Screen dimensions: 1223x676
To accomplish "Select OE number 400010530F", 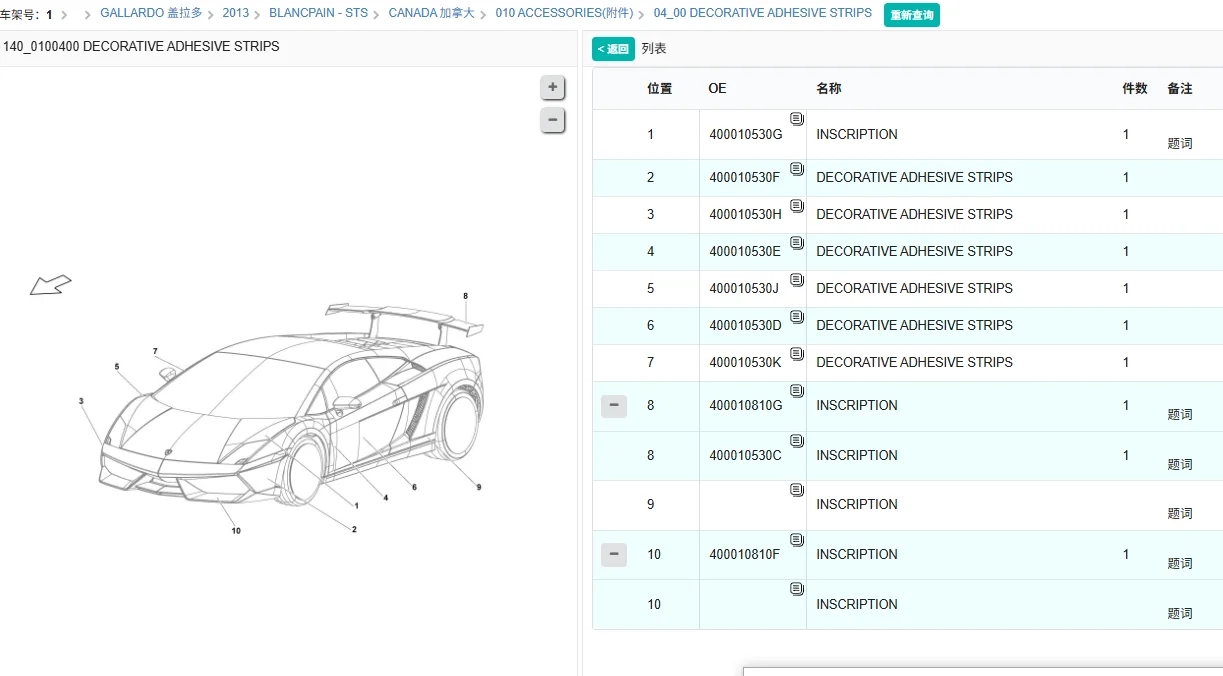I will coord(745,178).
